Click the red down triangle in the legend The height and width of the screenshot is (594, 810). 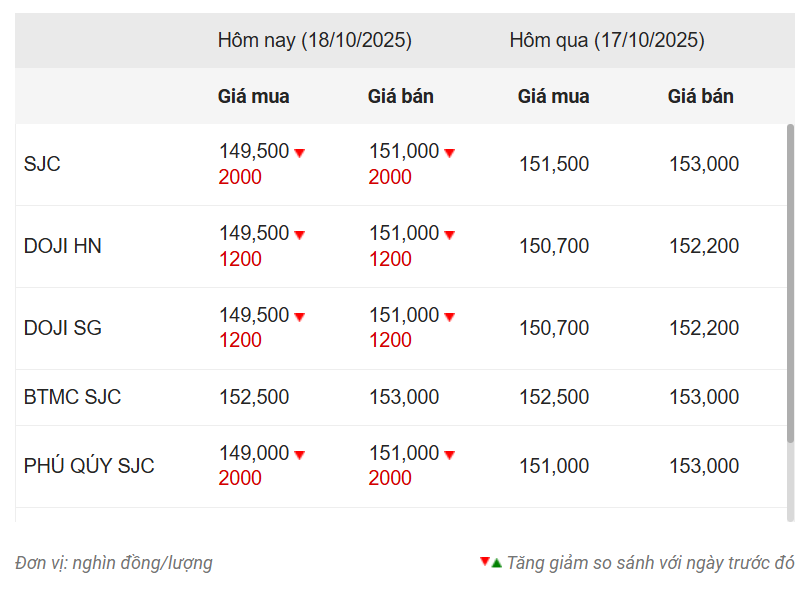[x=484, y=561]
